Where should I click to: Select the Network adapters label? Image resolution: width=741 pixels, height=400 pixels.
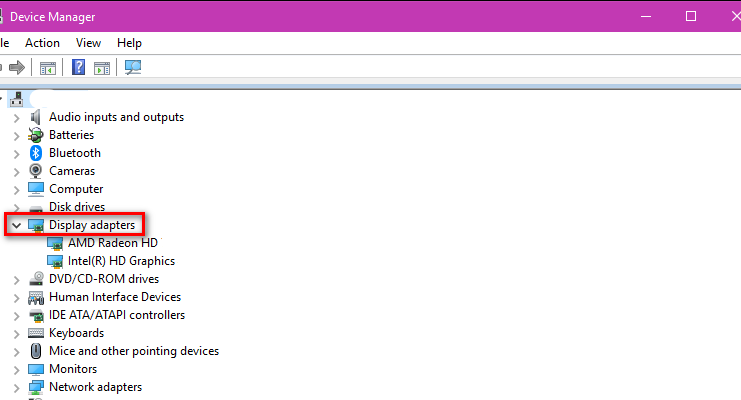[x=95, y=387]
